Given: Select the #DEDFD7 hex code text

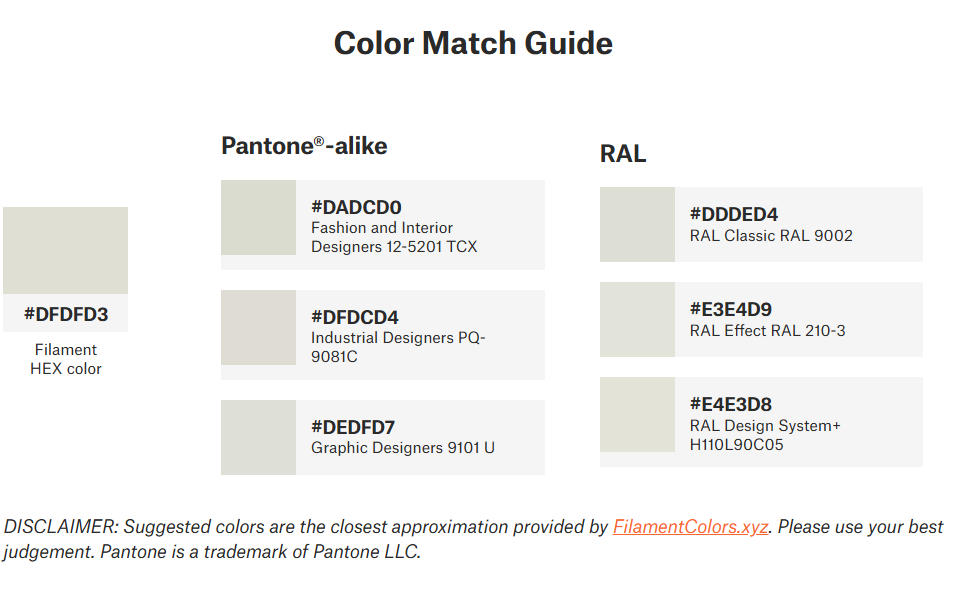Looking at the screenshot, I should point(353,427).
